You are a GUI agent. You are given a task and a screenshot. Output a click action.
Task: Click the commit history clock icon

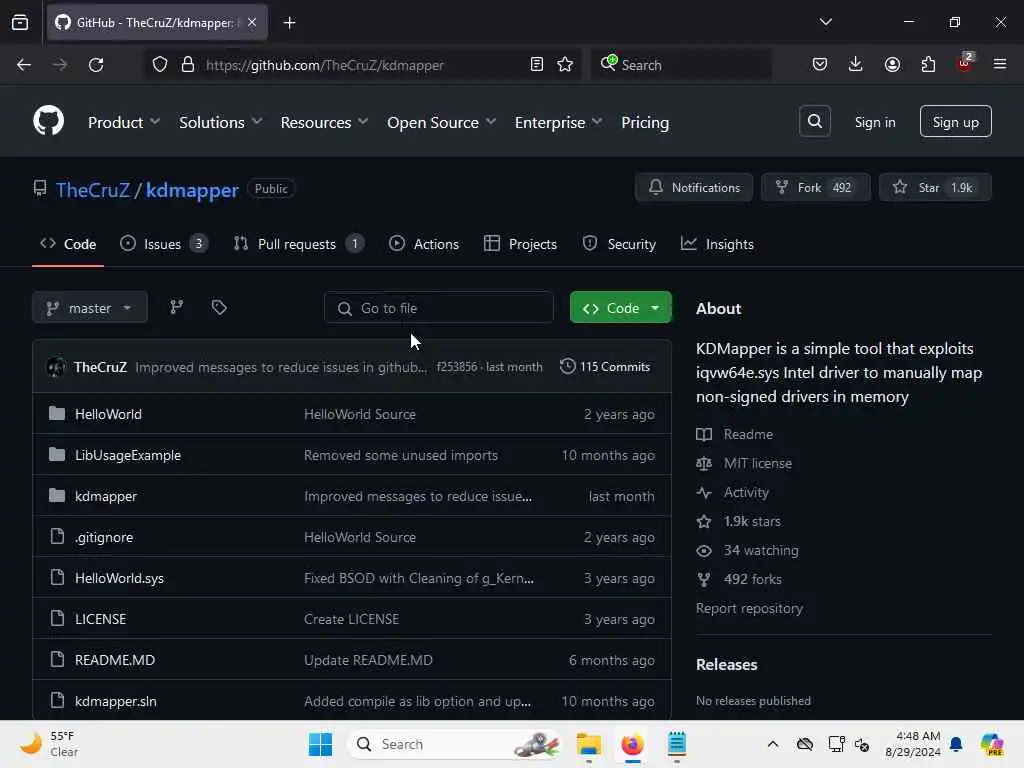pyautogui.click(x=568, y=366)
